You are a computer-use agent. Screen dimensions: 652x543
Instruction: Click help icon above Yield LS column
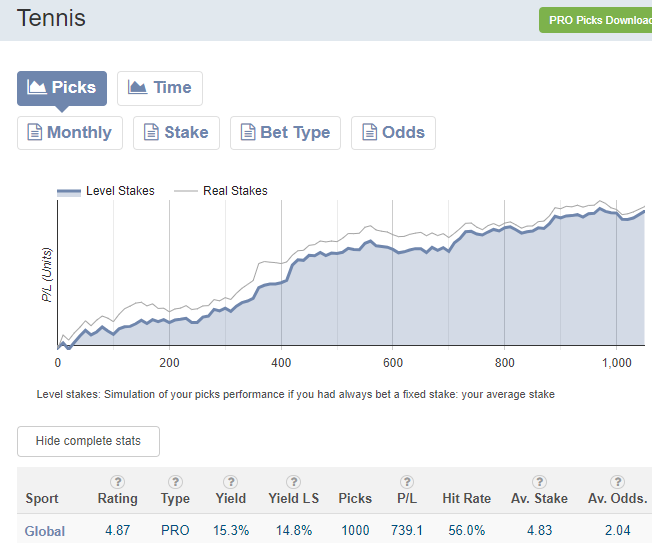[x=294, y=482]
